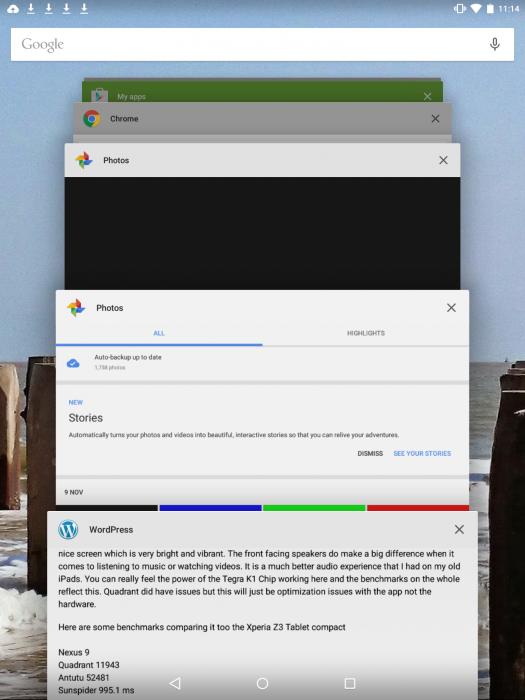This screenshot has width=525, height=700.
Task: Open the WordPress logo card
Action: pos(68,529)
